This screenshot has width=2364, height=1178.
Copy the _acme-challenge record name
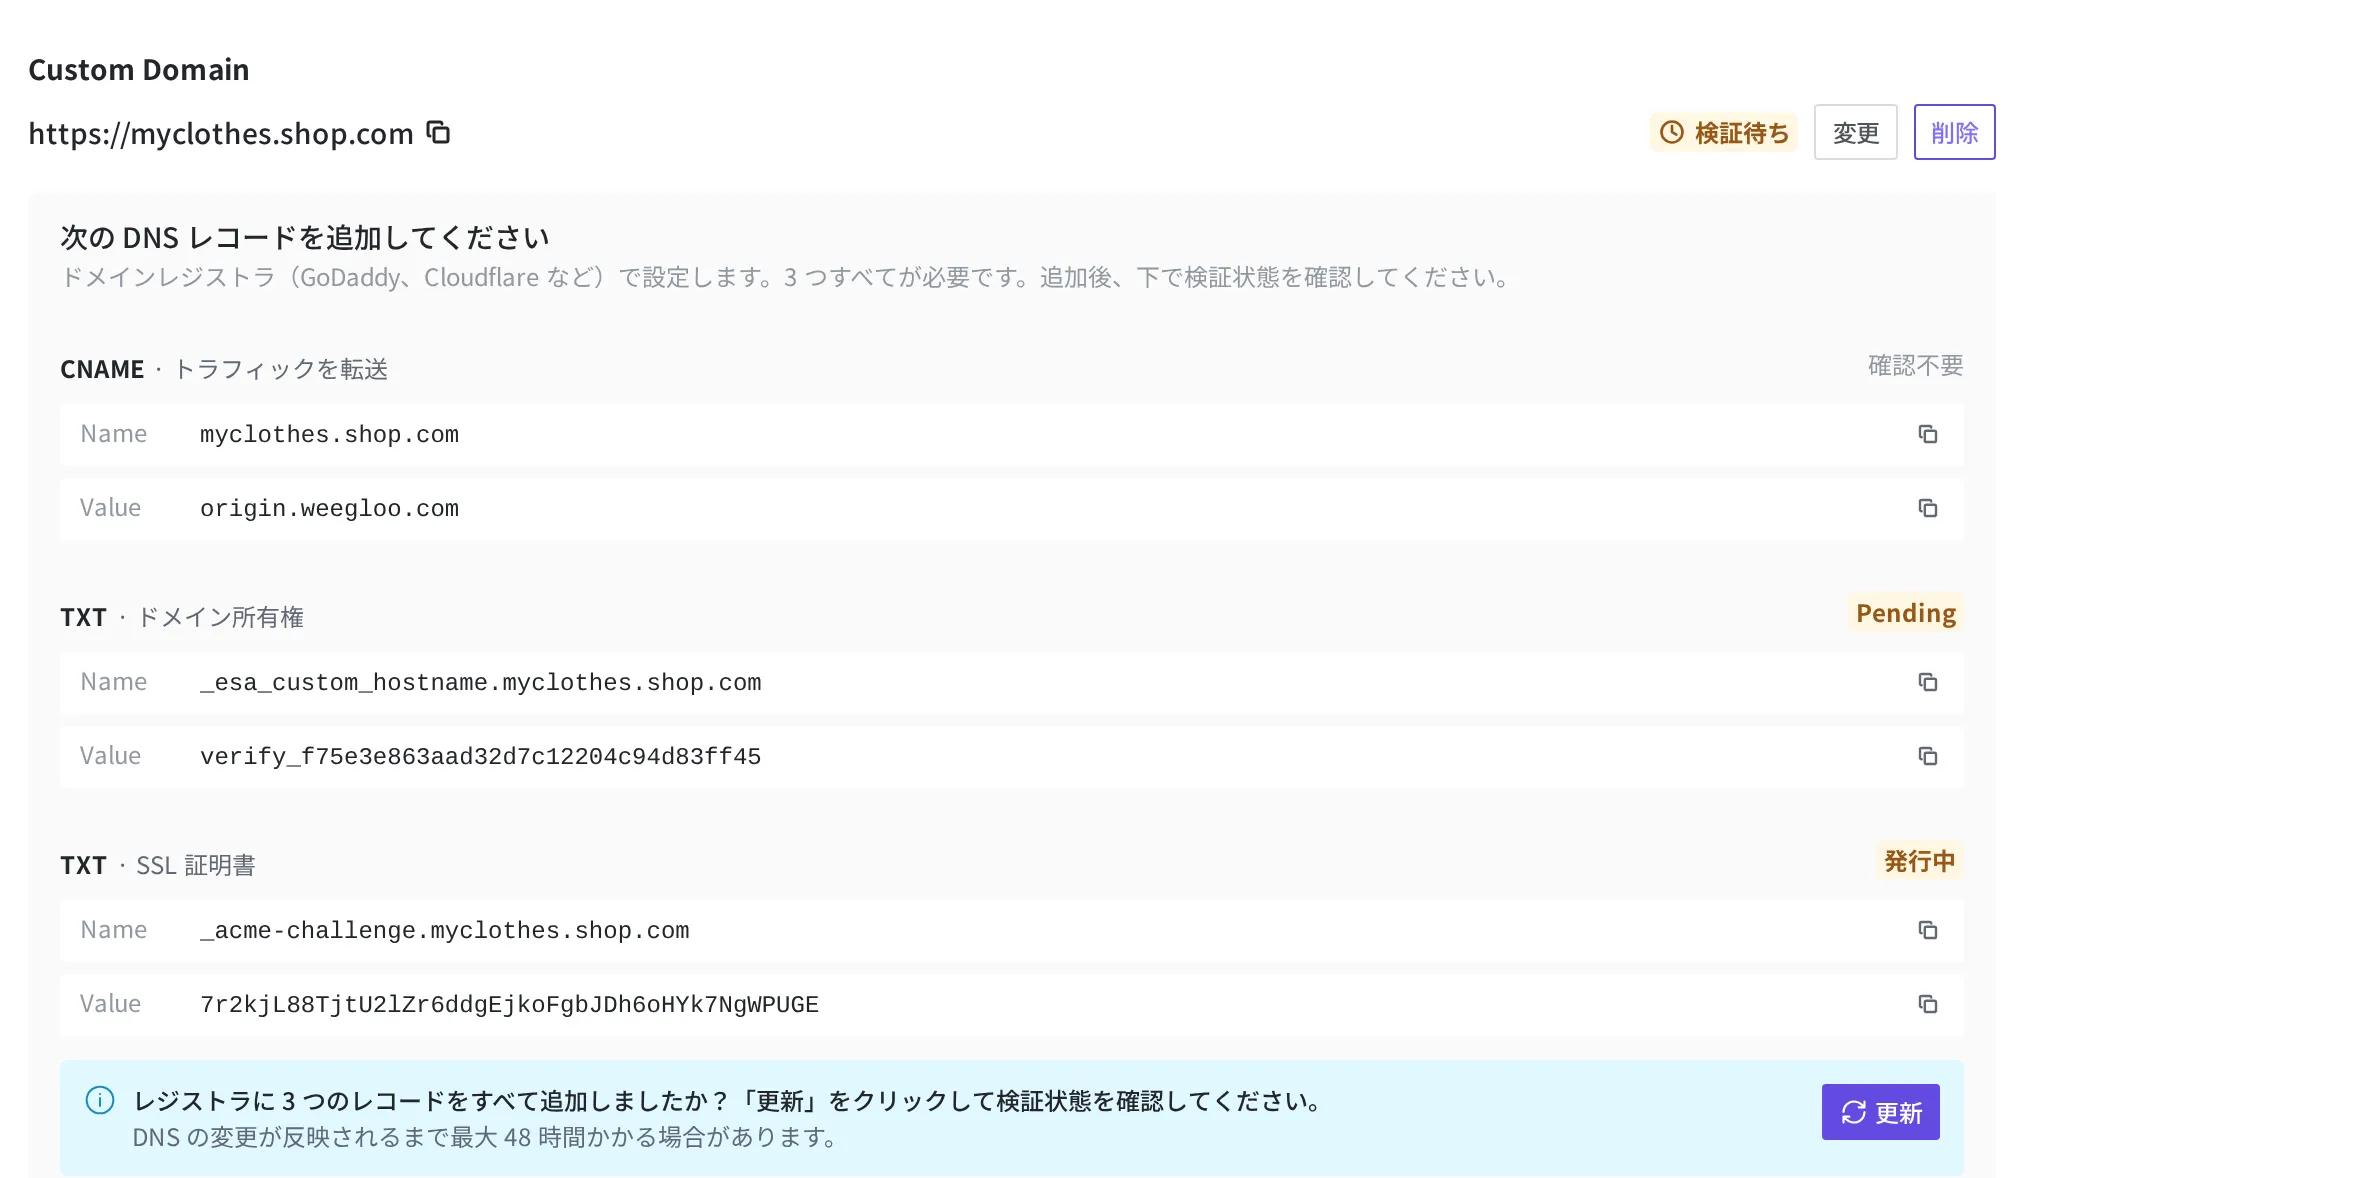[1927, 930]
